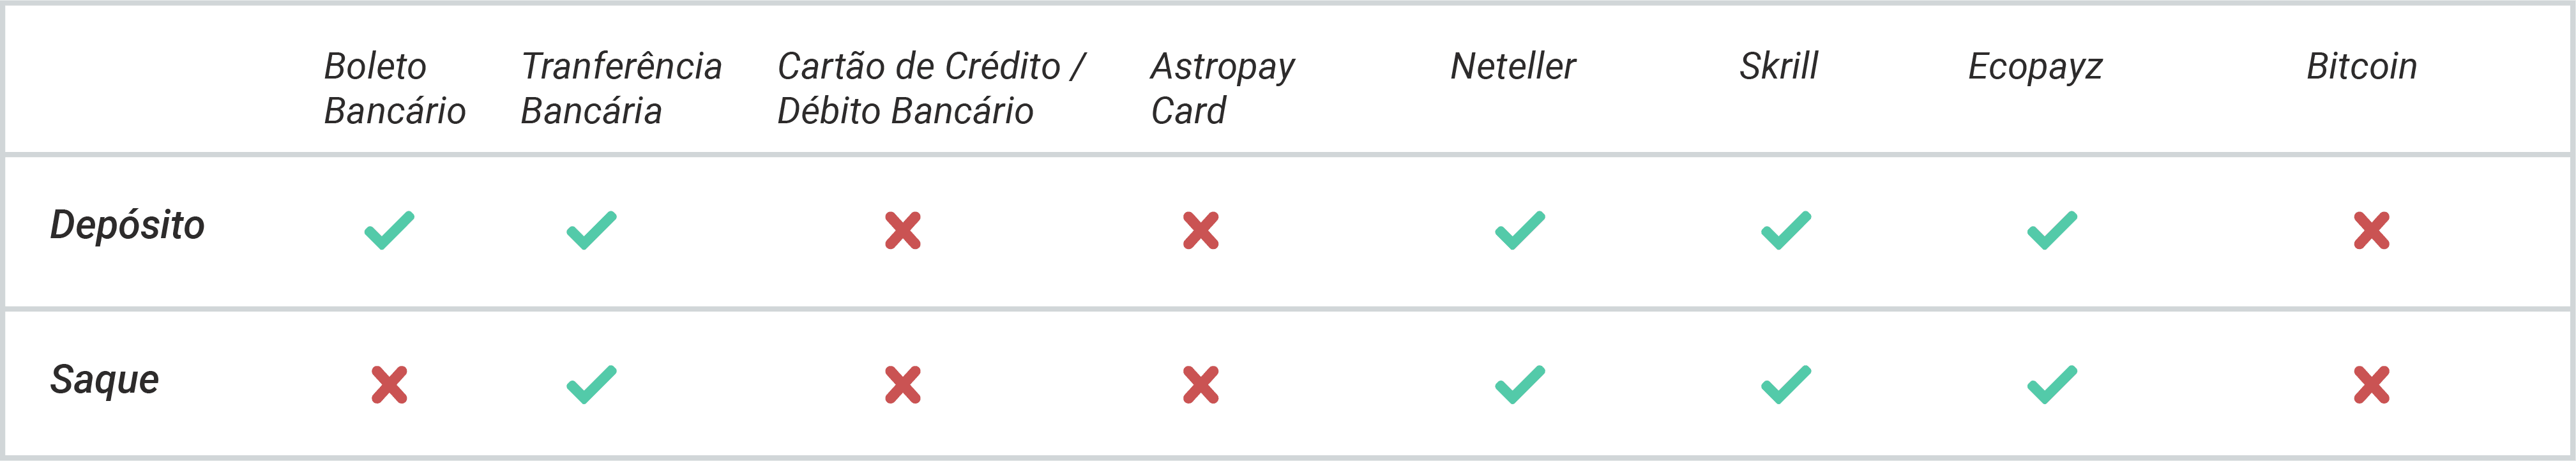Viewport: 2576px width, 461px height.
Task: Click the Astropay Card Saque red X
Action: coord(1201,385)
